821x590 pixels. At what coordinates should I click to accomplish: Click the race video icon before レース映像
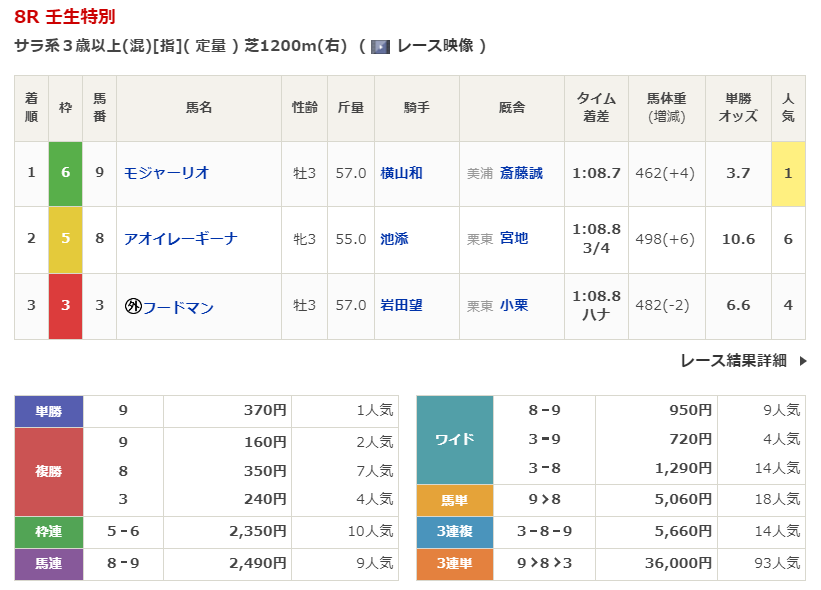(380, 46)
